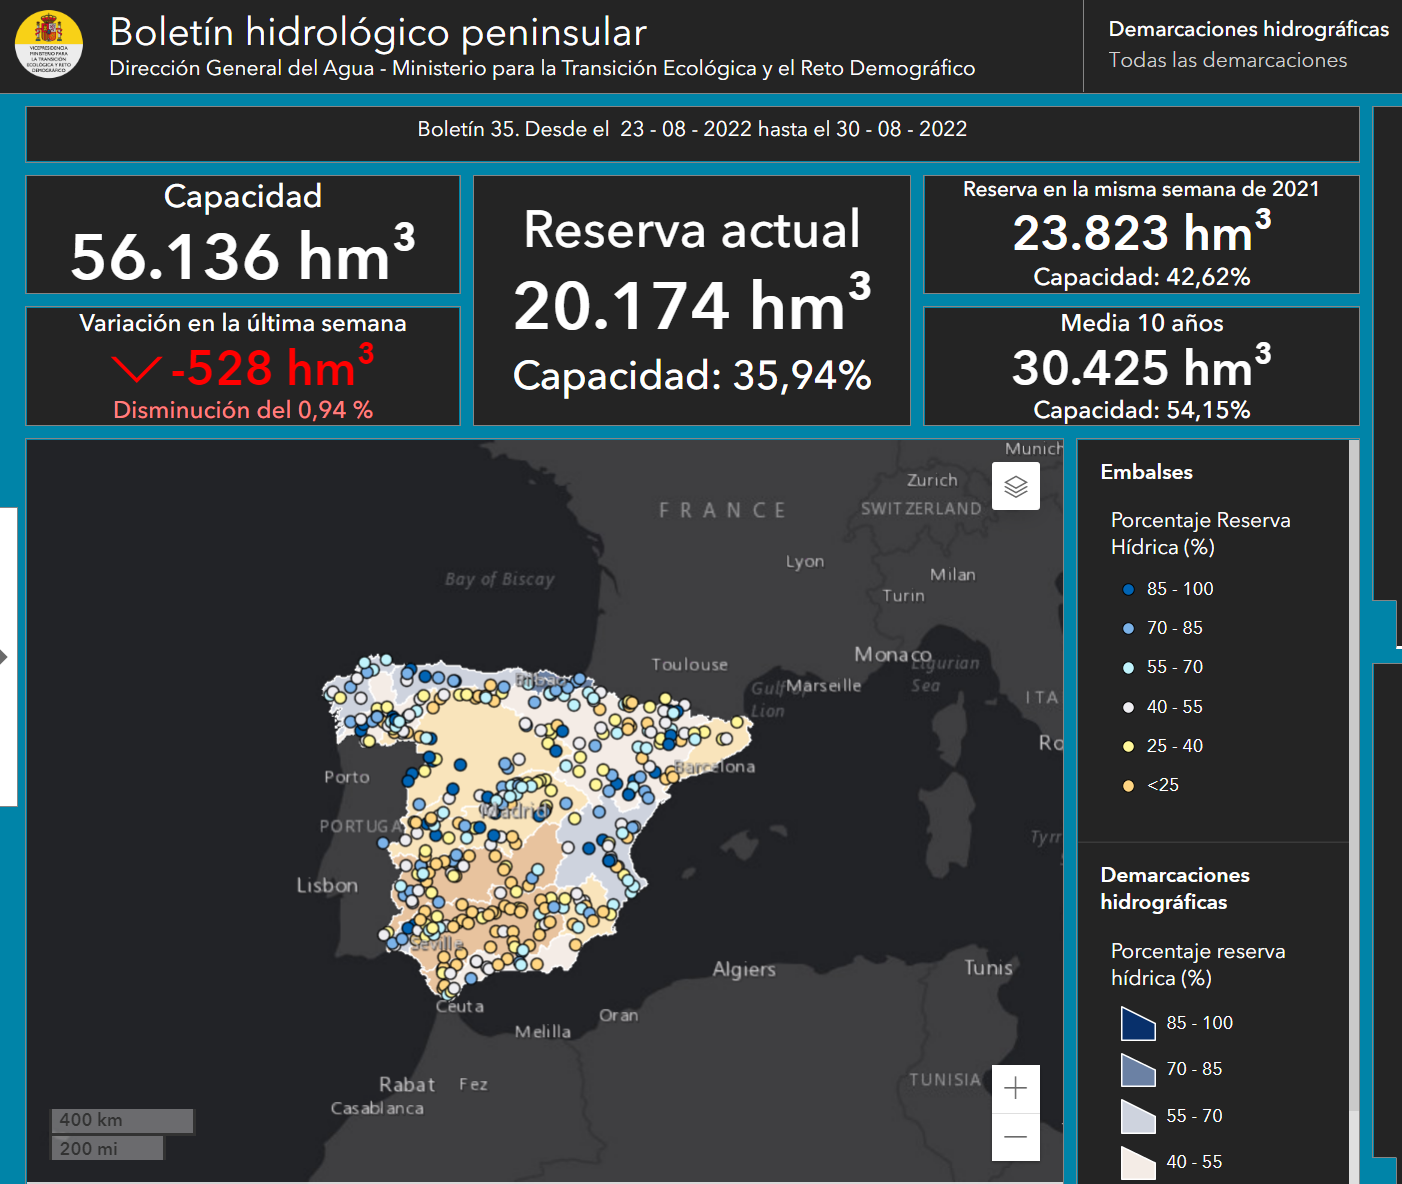
Task: Click the Ministry coat of arms logo
Action: tap(48, 45)
